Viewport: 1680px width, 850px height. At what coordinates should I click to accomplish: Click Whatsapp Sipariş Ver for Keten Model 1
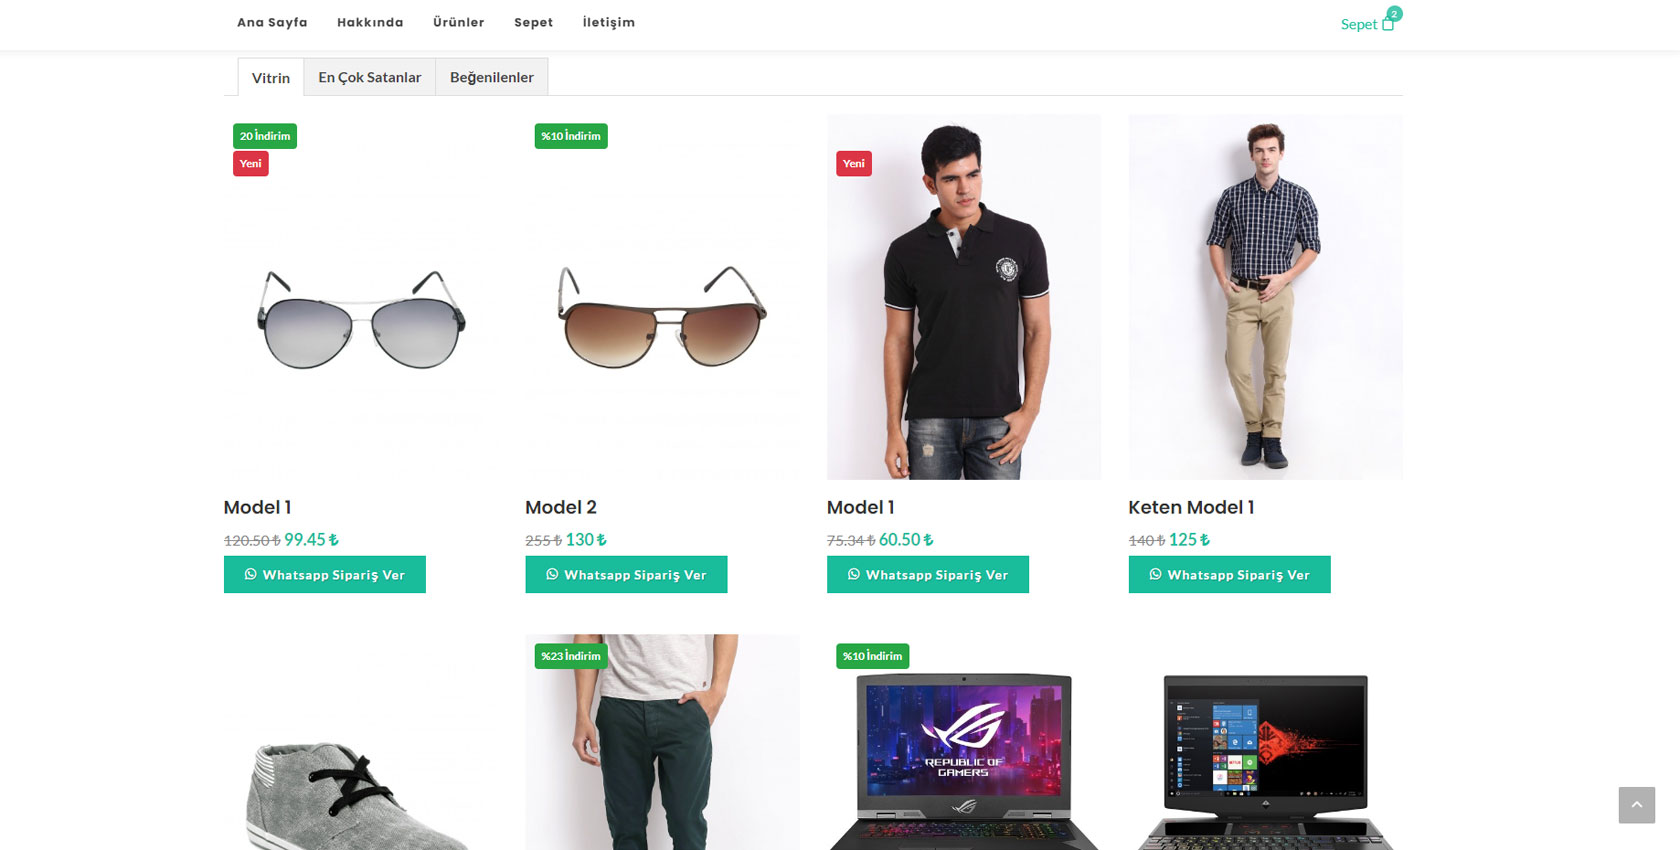[1229, 574]
